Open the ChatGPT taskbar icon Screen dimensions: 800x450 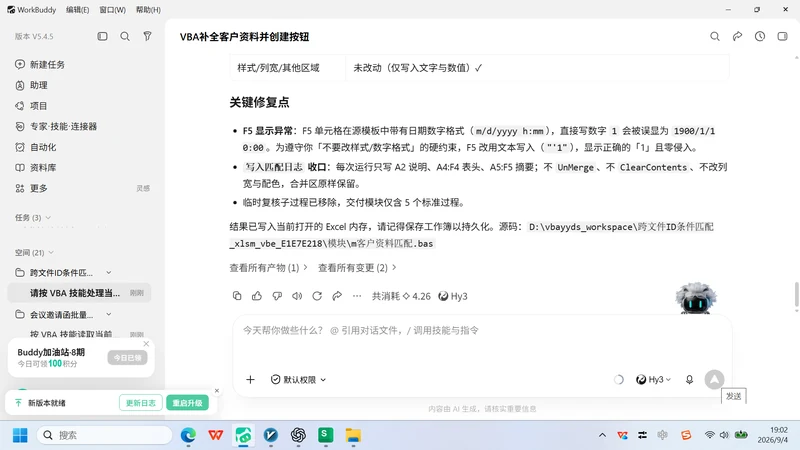298,435
